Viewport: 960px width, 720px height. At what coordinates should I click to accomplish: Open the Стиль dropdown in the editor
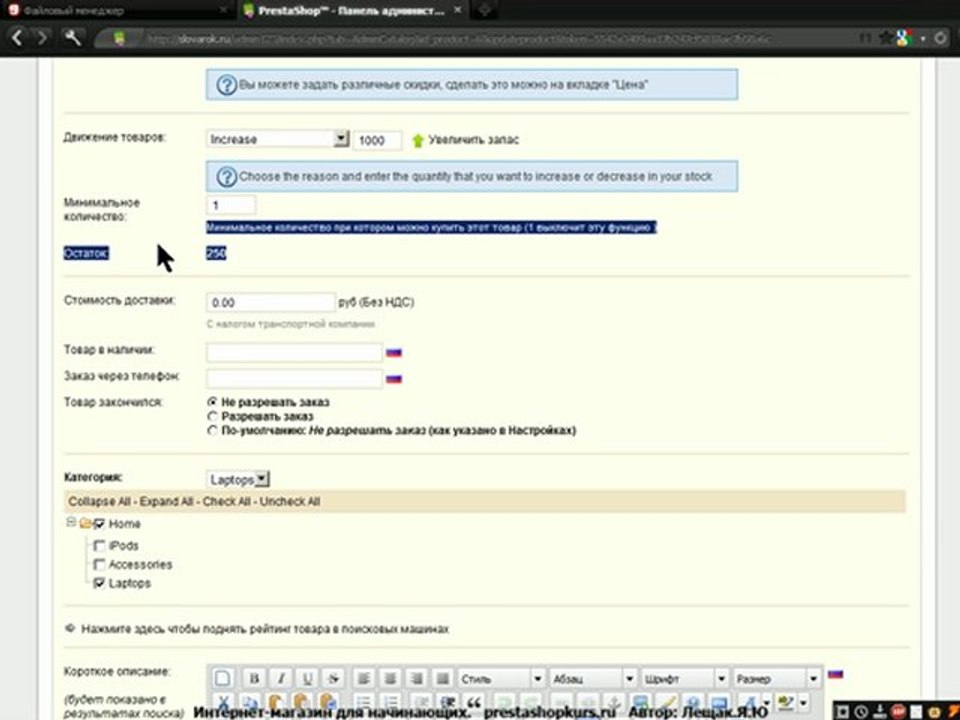(501, 678)
